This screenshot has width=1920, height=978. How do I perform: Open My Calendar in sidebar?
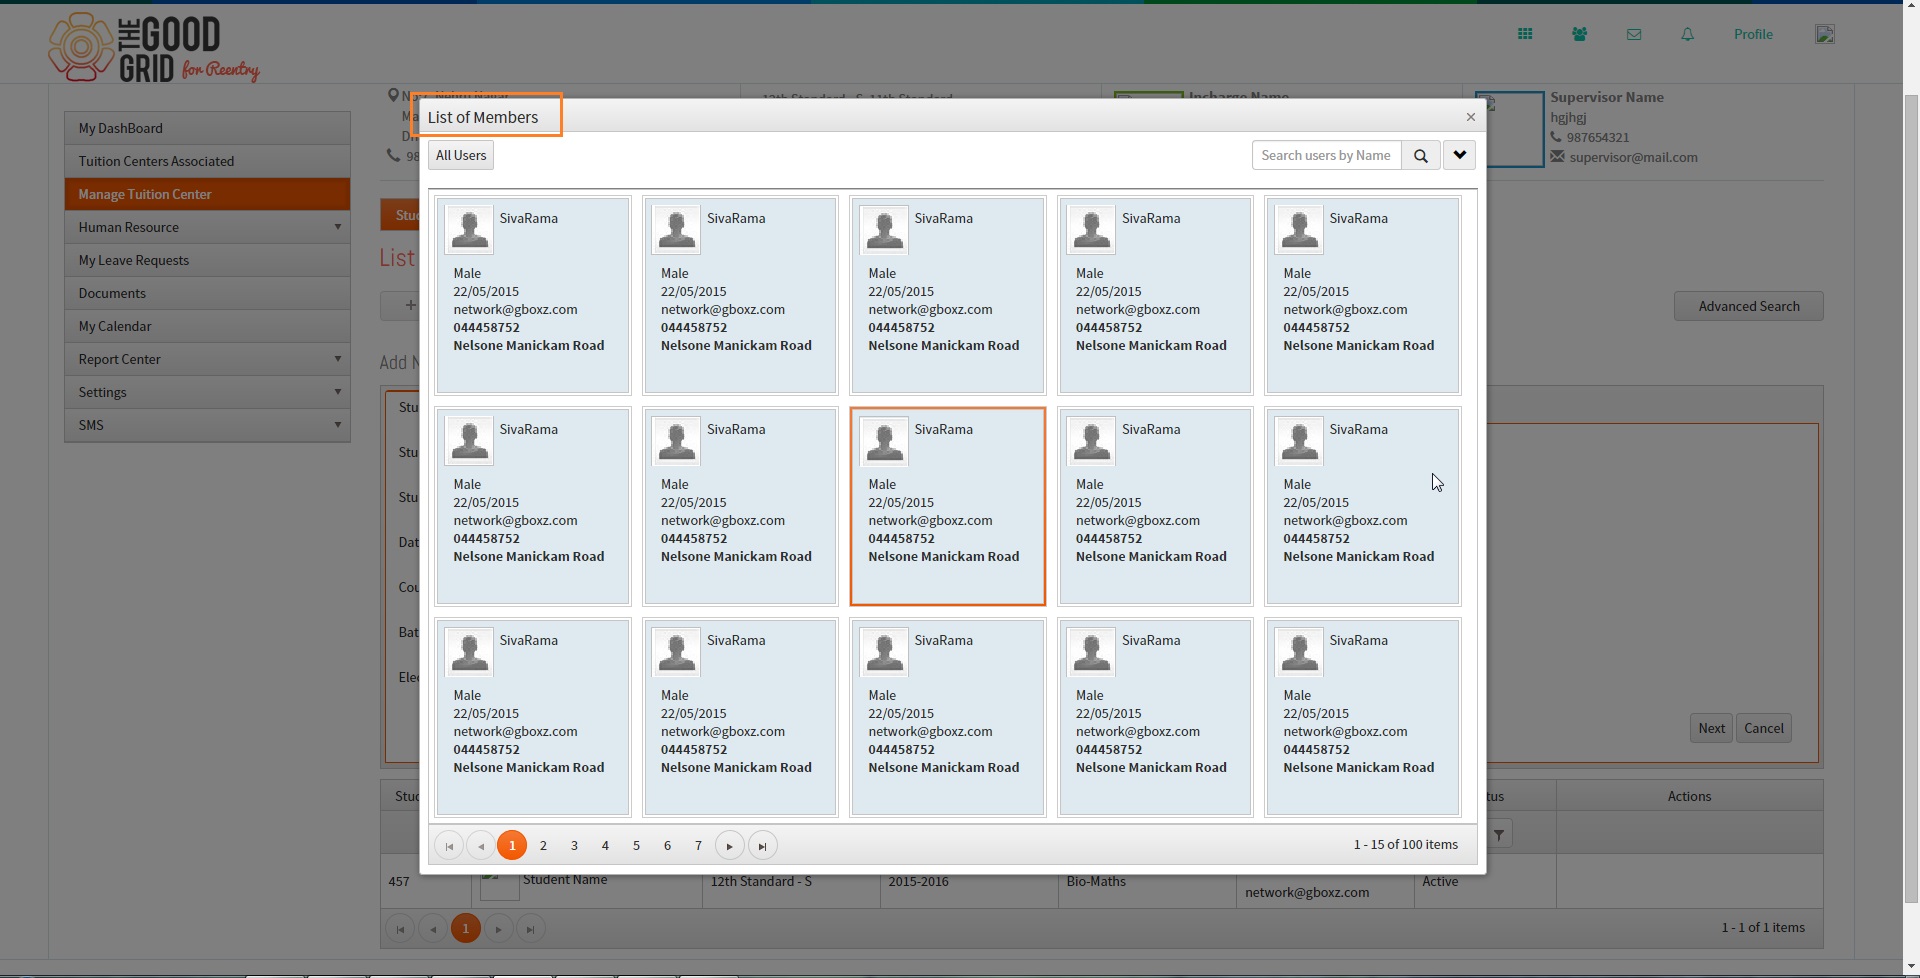(207, 326)
